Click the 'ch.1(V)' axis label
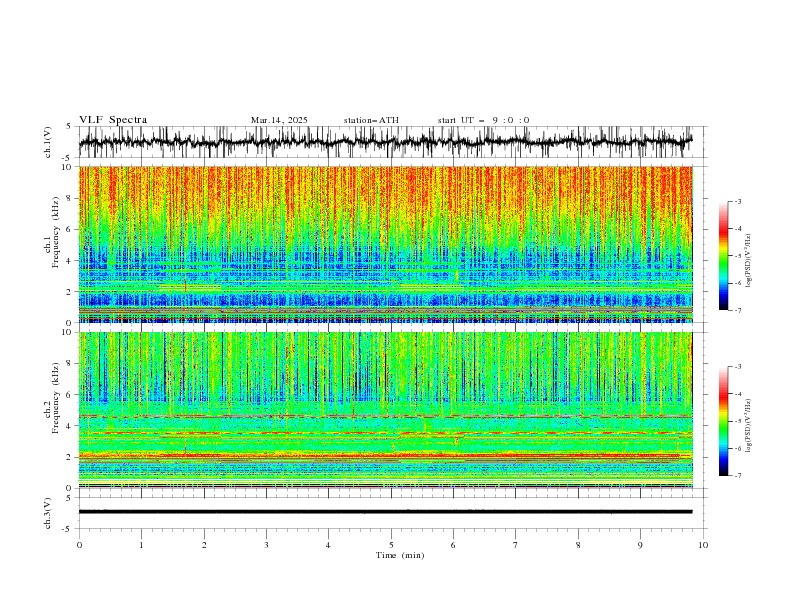Image resolution: width=792 pixels, height=612 pixels. (48, 142)
